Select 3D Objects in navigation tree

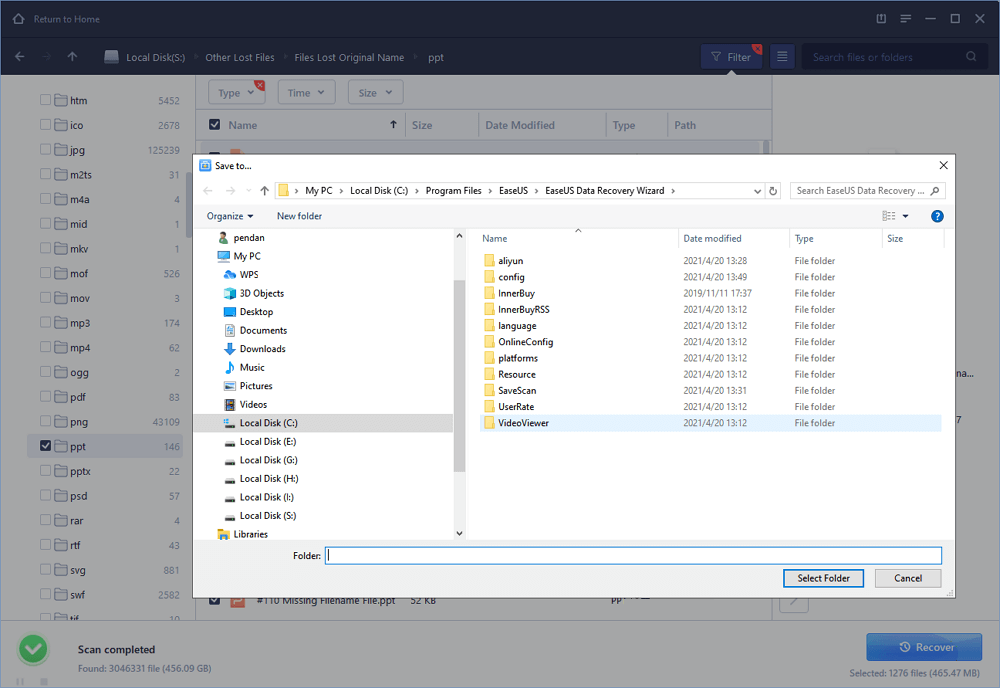pyautogui.click(x=261, y=293)
